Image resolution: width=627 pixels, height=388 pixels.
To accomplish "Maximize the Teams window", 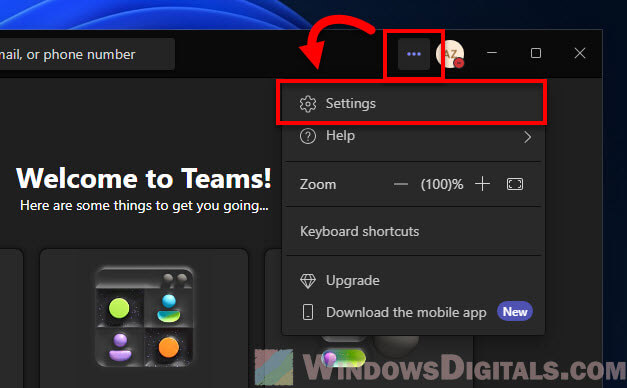I will tap(536, 53).
